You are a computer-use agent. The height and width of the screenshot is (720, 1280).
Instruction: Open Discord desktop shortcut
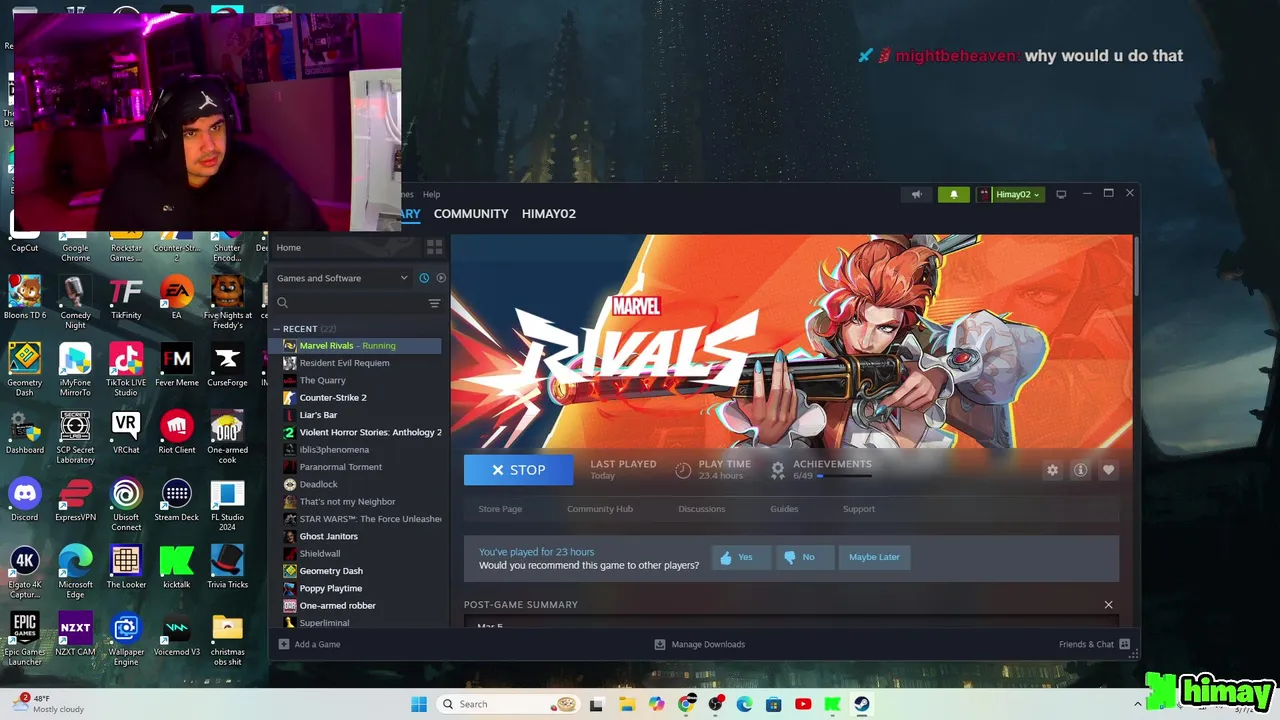click(x=24, y=499)
